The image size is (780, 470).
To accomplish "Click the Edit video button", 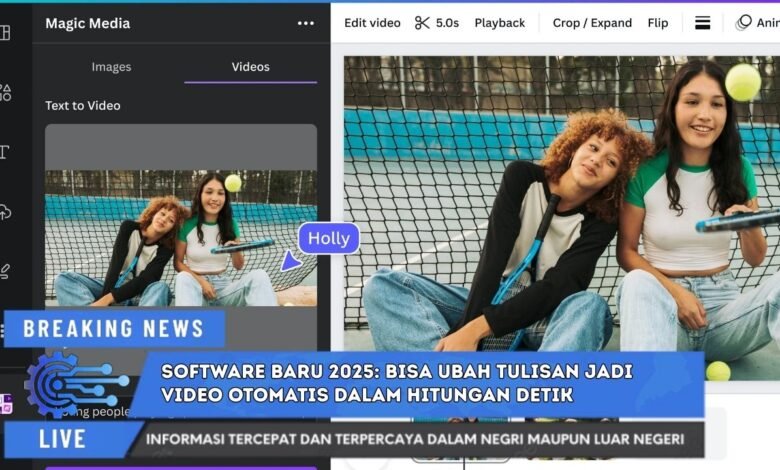I will tap(372, 23).
